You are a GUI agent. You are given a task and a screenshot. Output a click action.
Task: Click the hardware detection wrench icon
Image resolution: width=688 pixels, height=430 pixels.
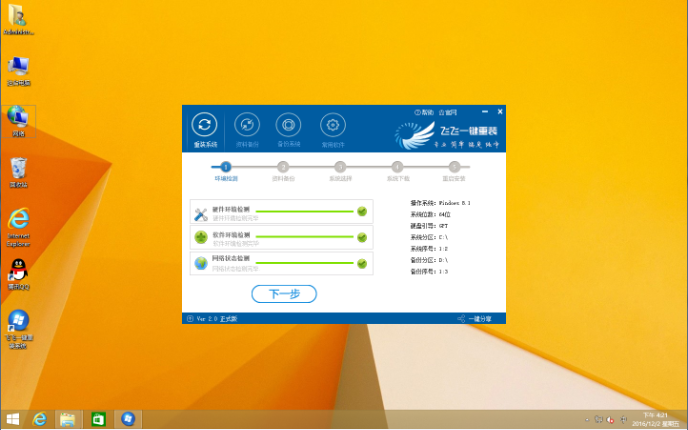coord(201,212)
